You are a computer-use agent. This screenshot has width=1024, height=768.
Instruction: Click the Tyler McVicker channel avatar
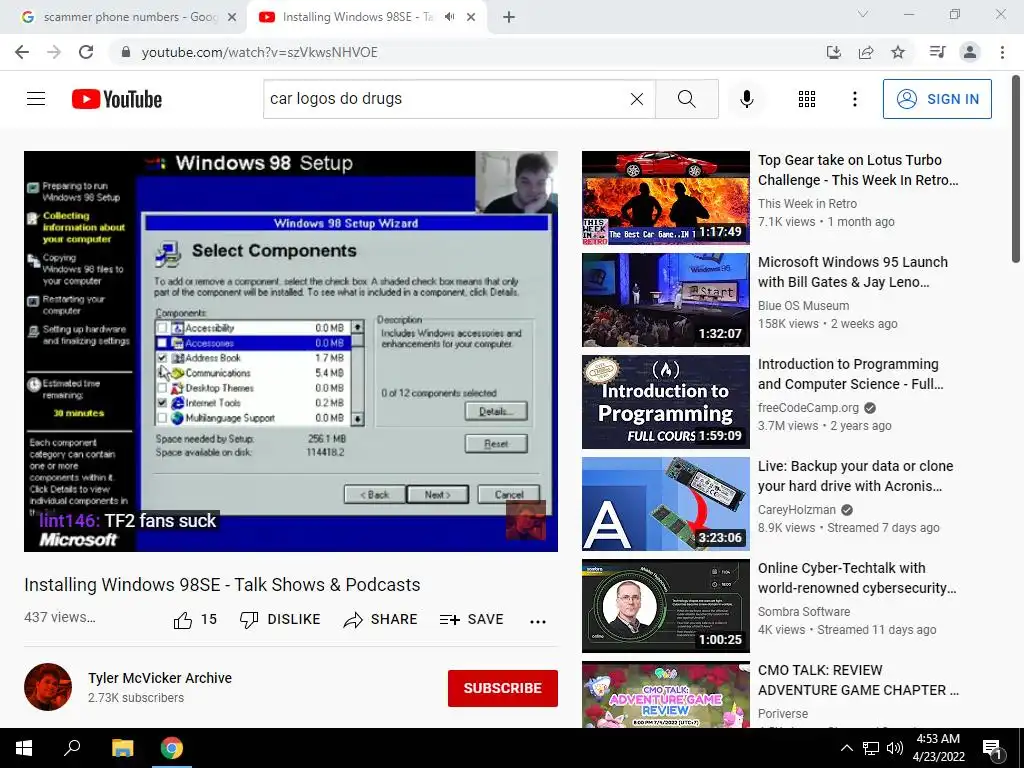[x=48, y=687]
